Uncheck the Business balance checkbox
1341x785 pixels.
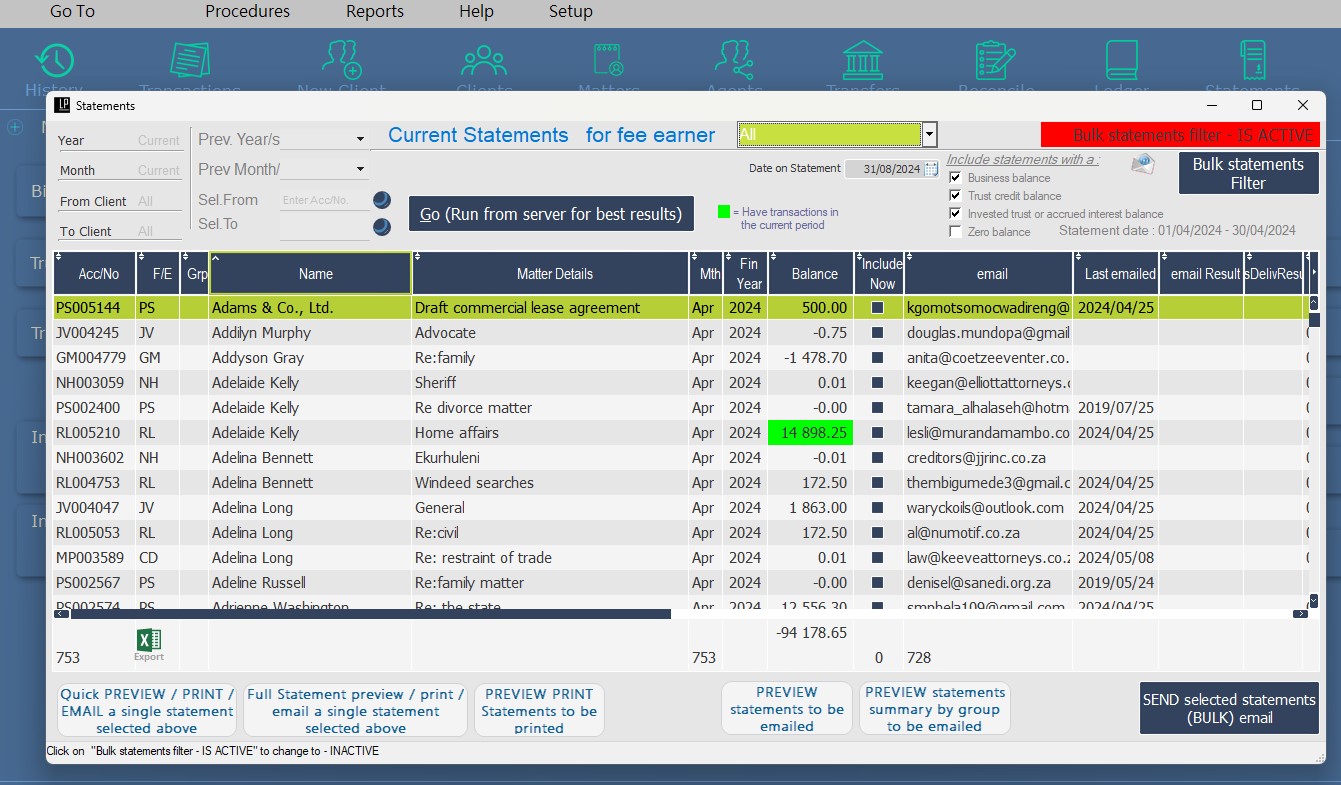point(955,178)
